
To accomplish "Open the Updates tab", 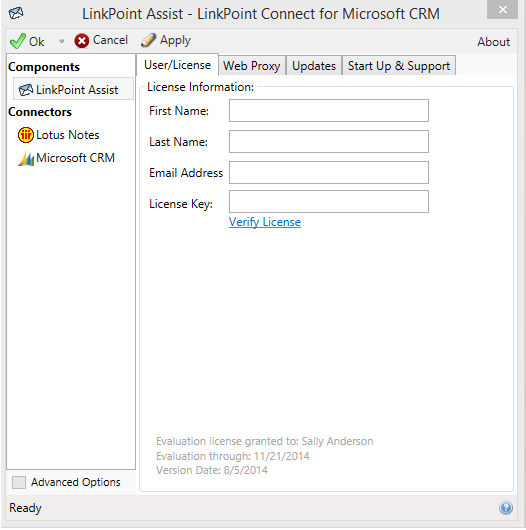I will pos(314,65).
